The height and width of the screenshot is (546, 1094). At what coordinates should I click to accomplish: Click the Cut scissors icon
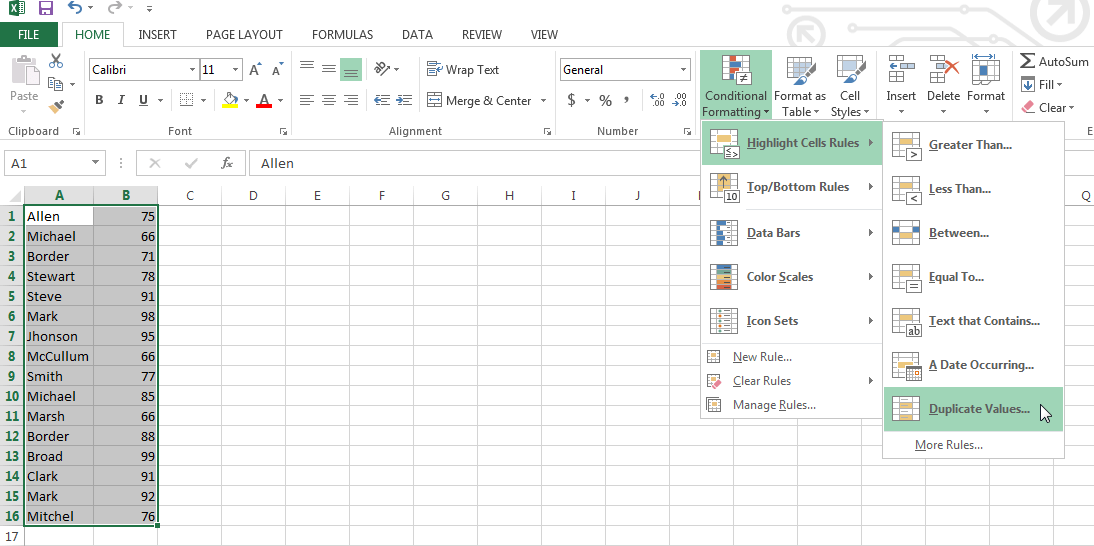point(56,61)
